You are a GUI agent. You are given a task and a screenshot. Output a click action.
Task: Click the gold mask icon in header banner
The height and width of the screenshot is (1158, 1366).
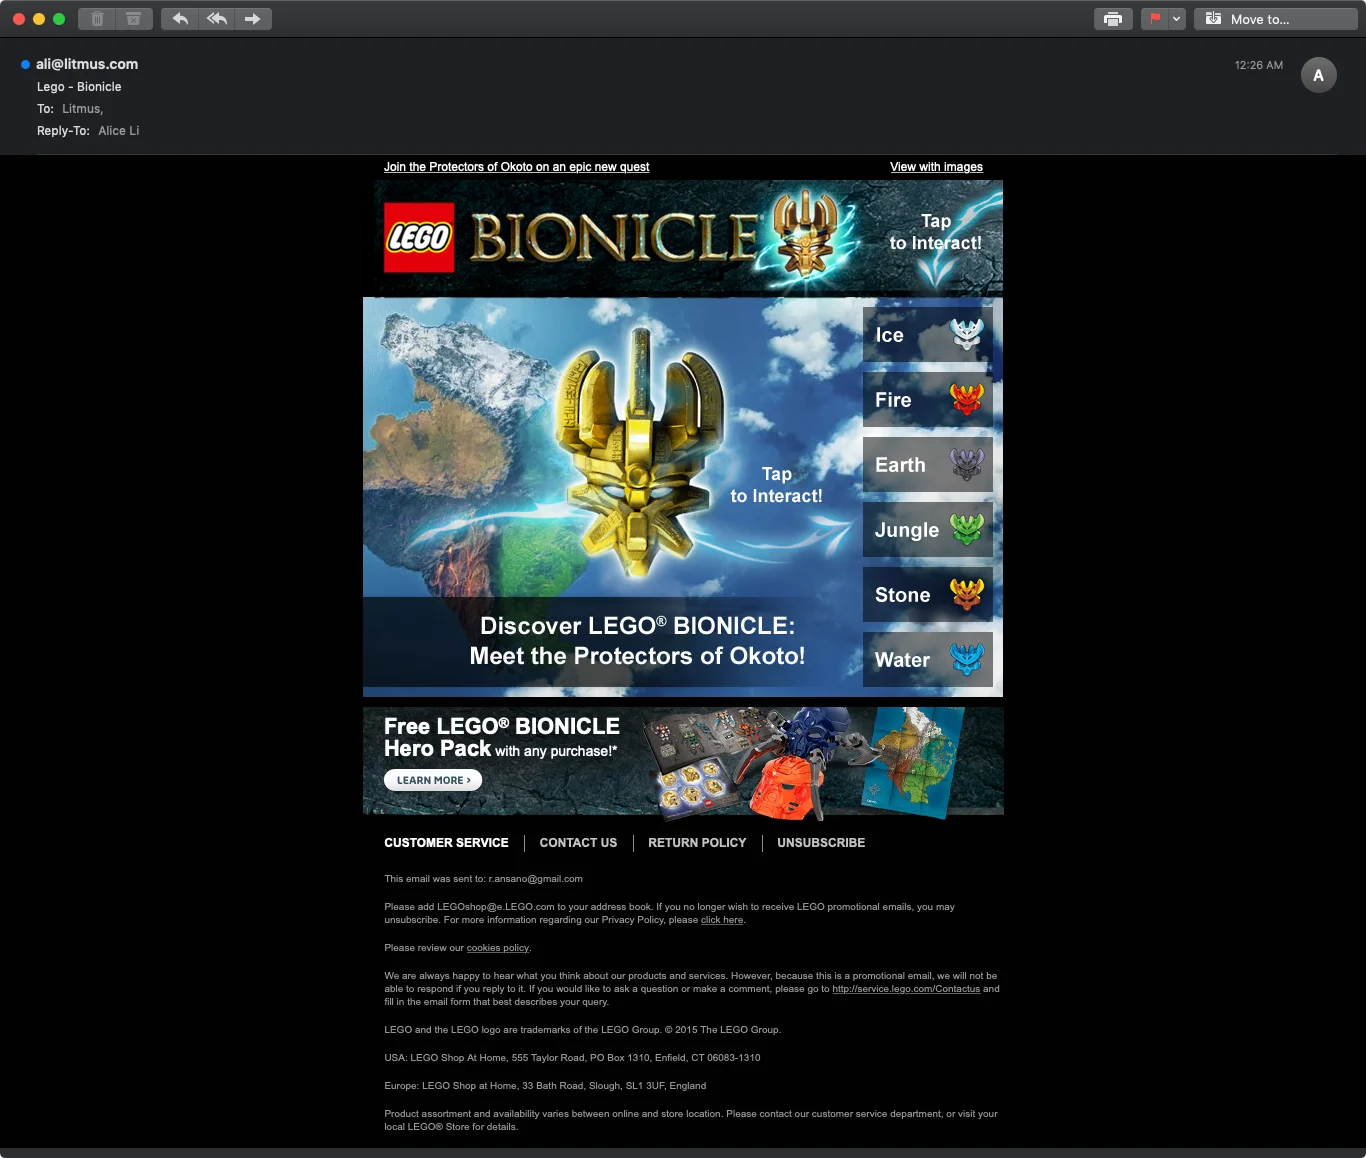pyautogui.click(x=804, y=233)
